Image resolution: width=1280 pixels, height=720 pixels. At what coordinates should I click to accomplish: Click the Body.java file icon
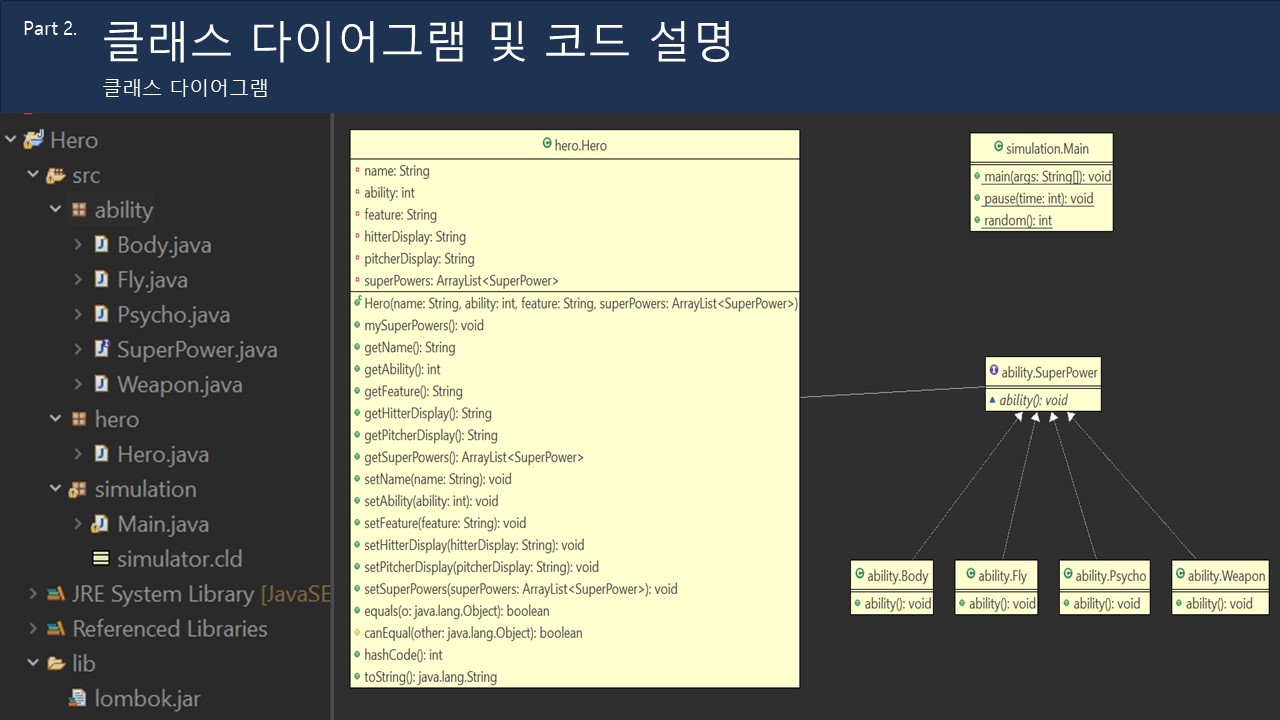click(101, 245)
